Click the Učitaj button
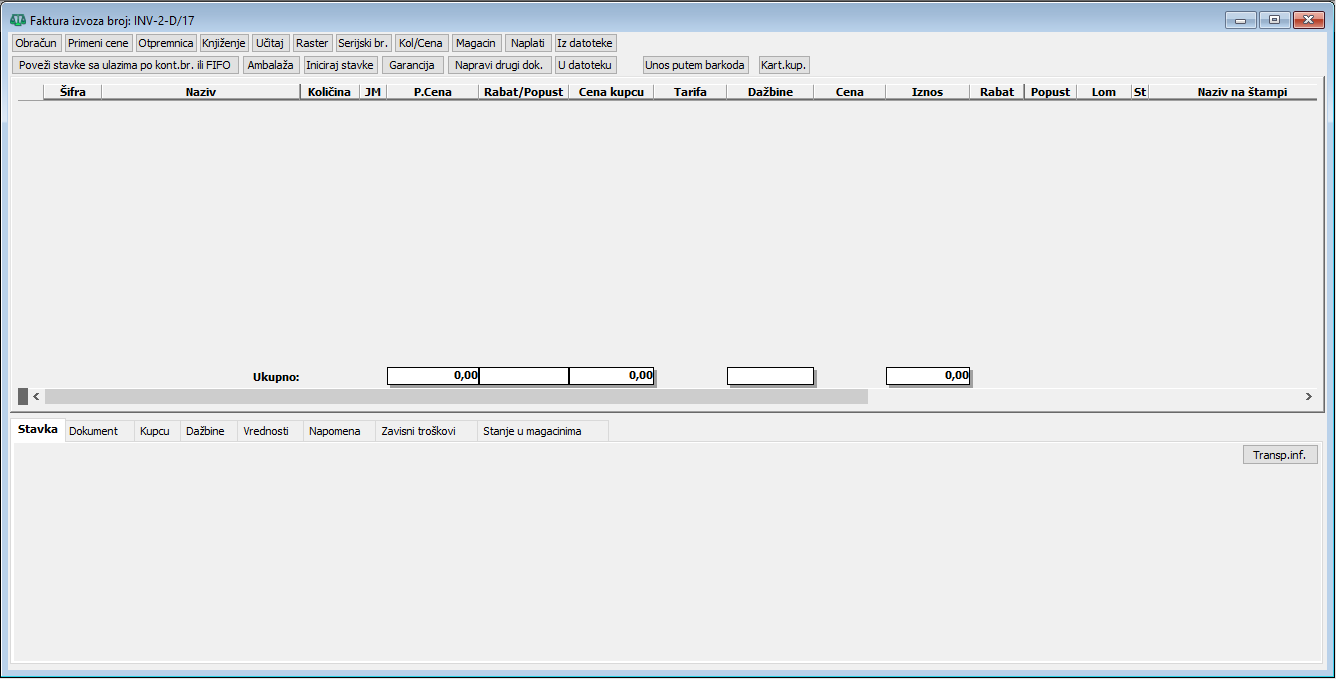Screen dimensions: 1336x679 [270, 43]
